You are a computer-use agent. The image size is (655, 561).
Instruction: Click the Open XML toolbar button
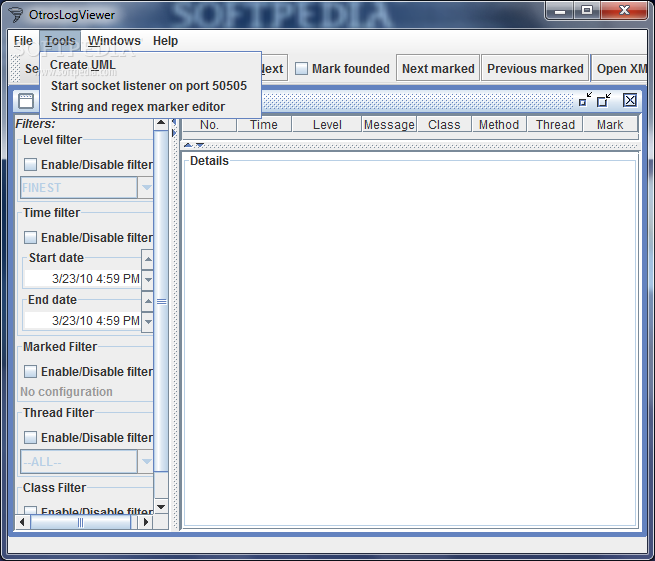click(620, 69)
